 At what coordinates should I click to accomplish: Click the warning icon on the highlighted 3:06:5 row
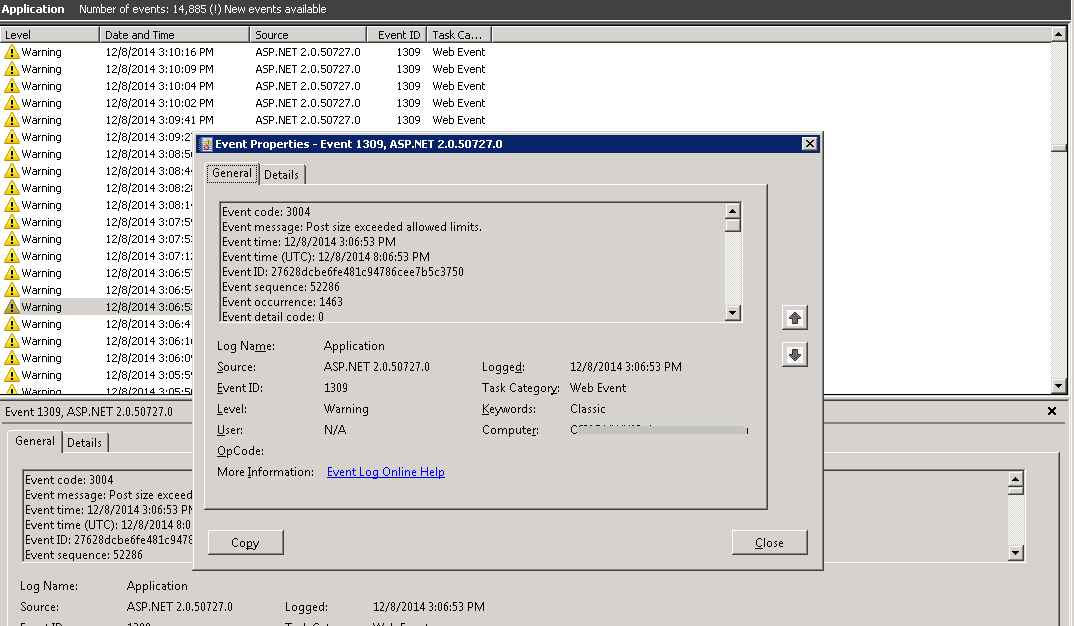[13, 306]
